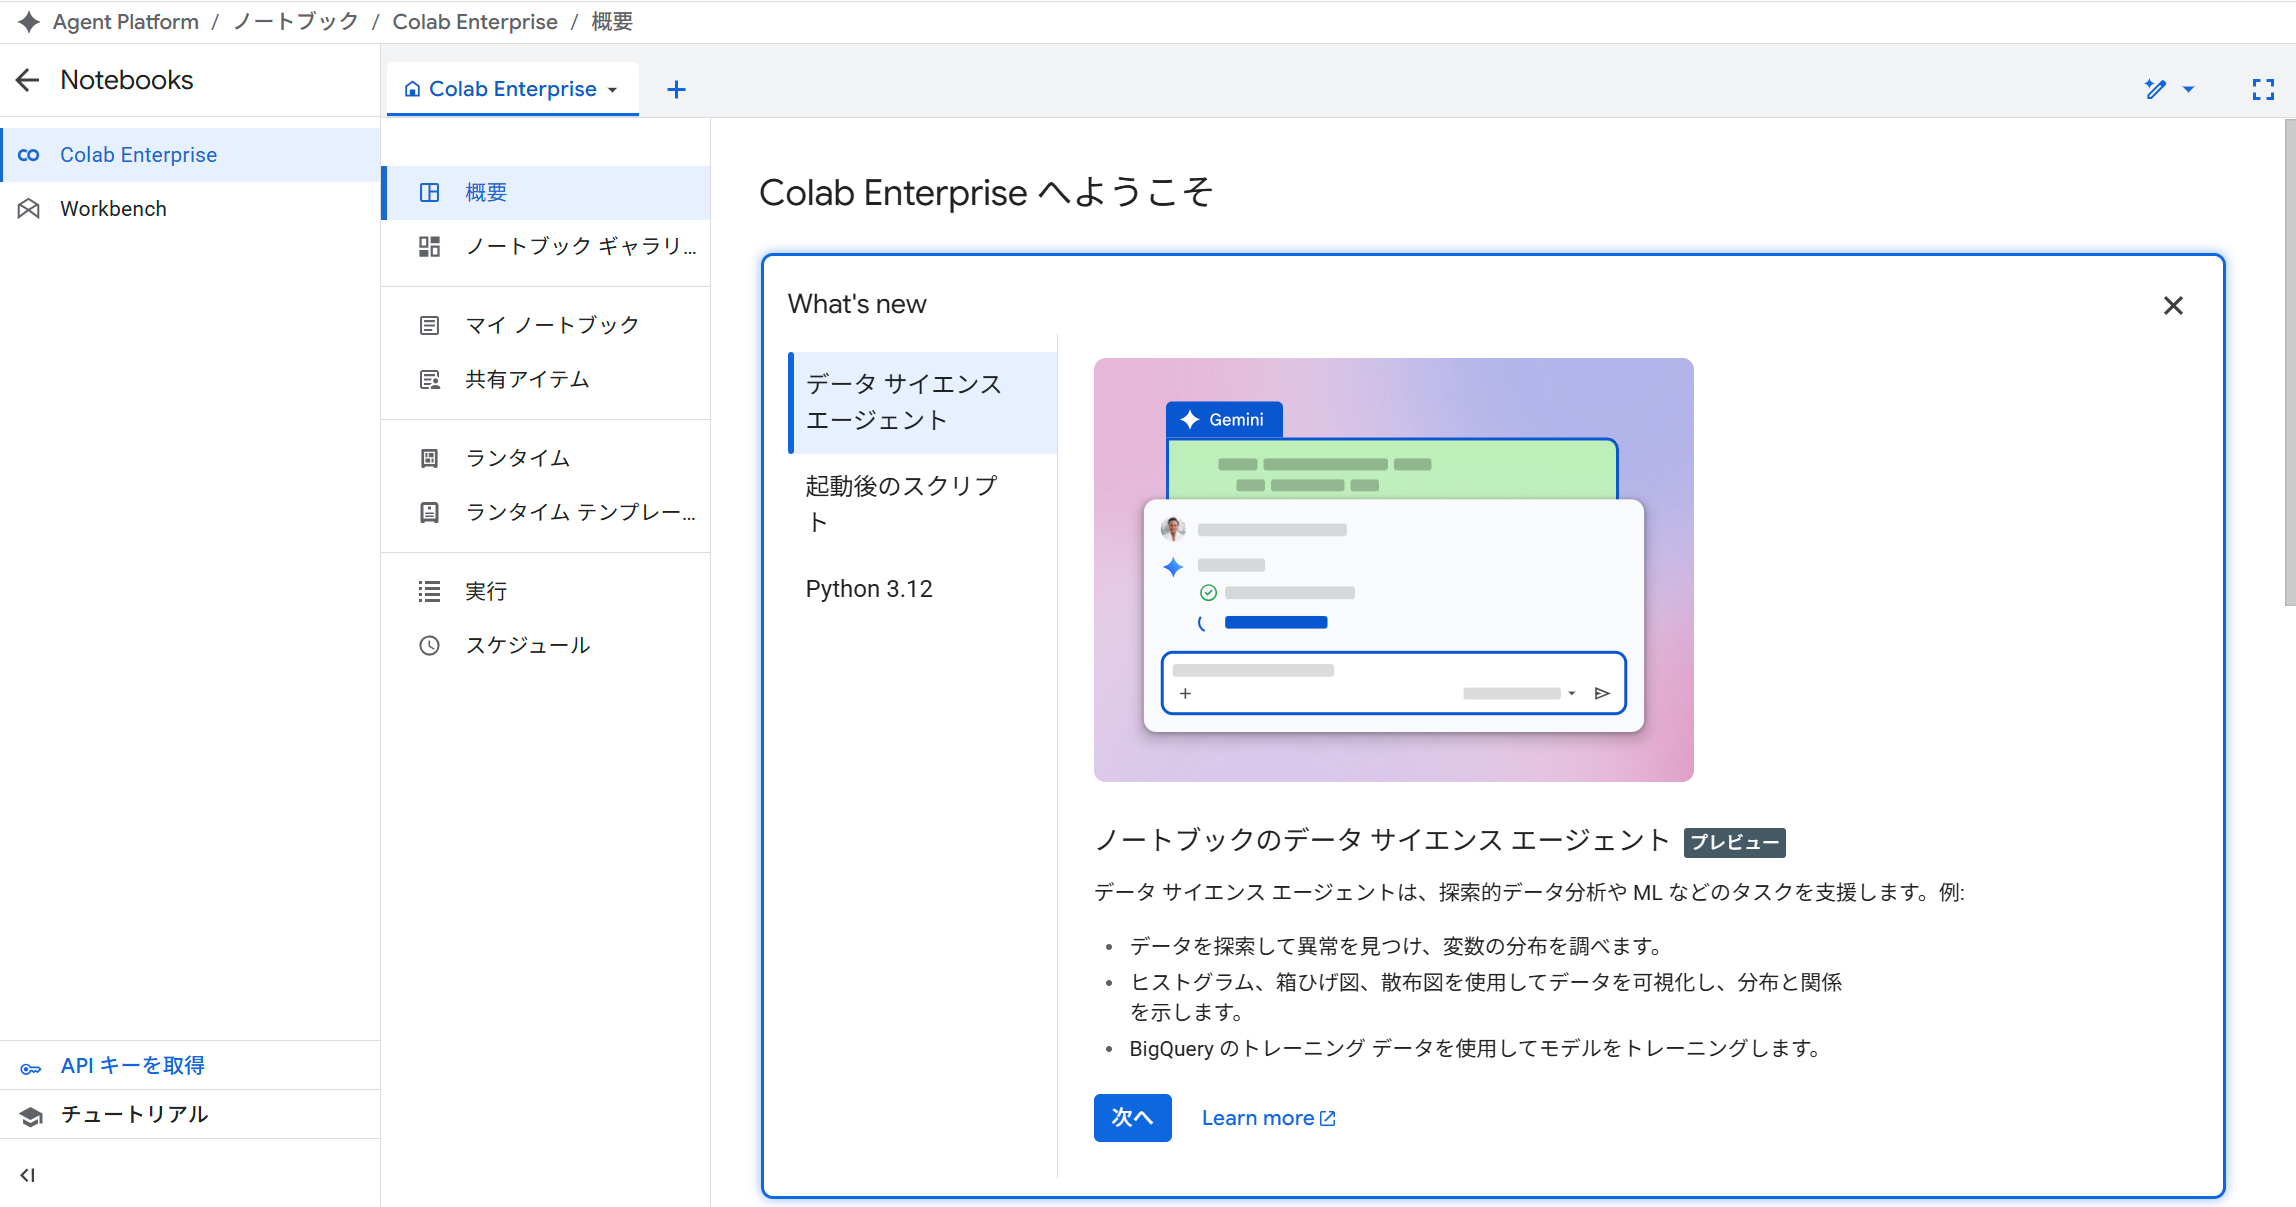Open 共有アイテム shared items view
Screen dimensions: 2296x1207
pos(526,379)
